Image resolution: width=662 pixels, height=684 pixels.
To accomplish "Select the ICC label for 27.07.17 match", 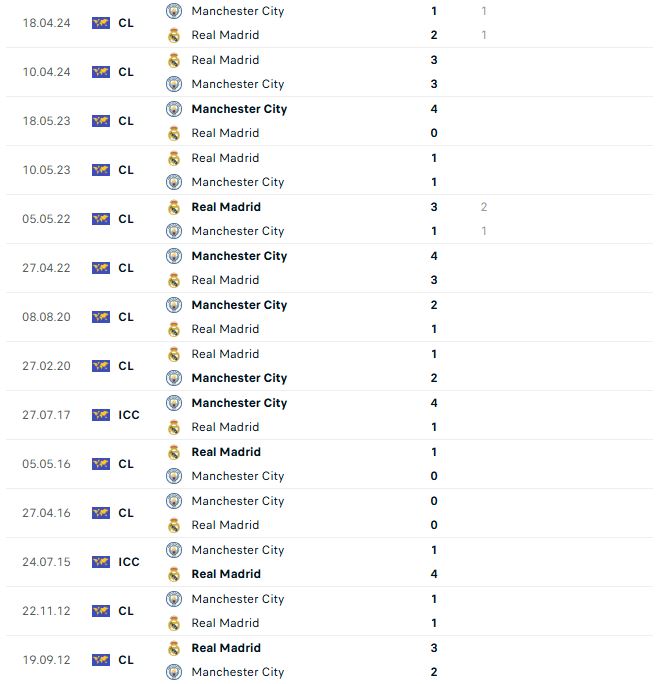I will pyautogui.click(x=129, y=415).
